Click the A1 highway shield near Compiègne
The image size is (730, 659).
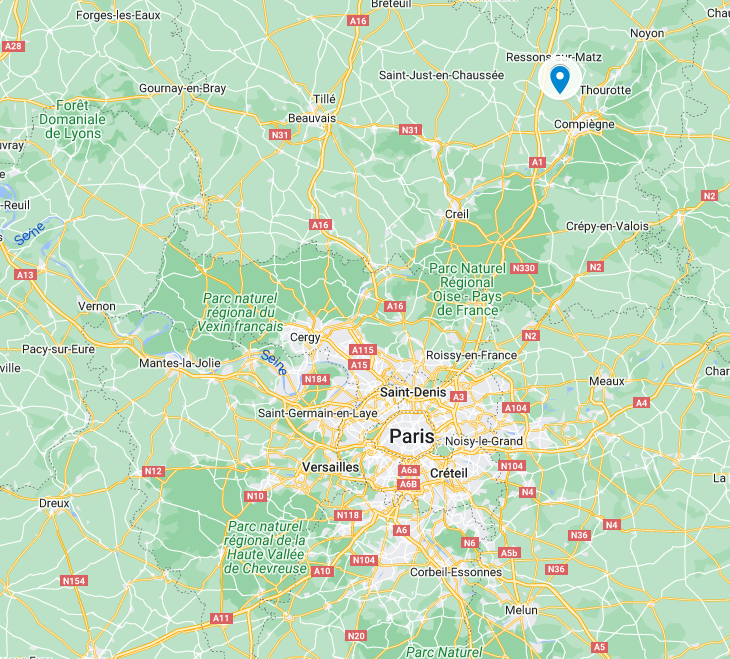click(x=537, y=162)
